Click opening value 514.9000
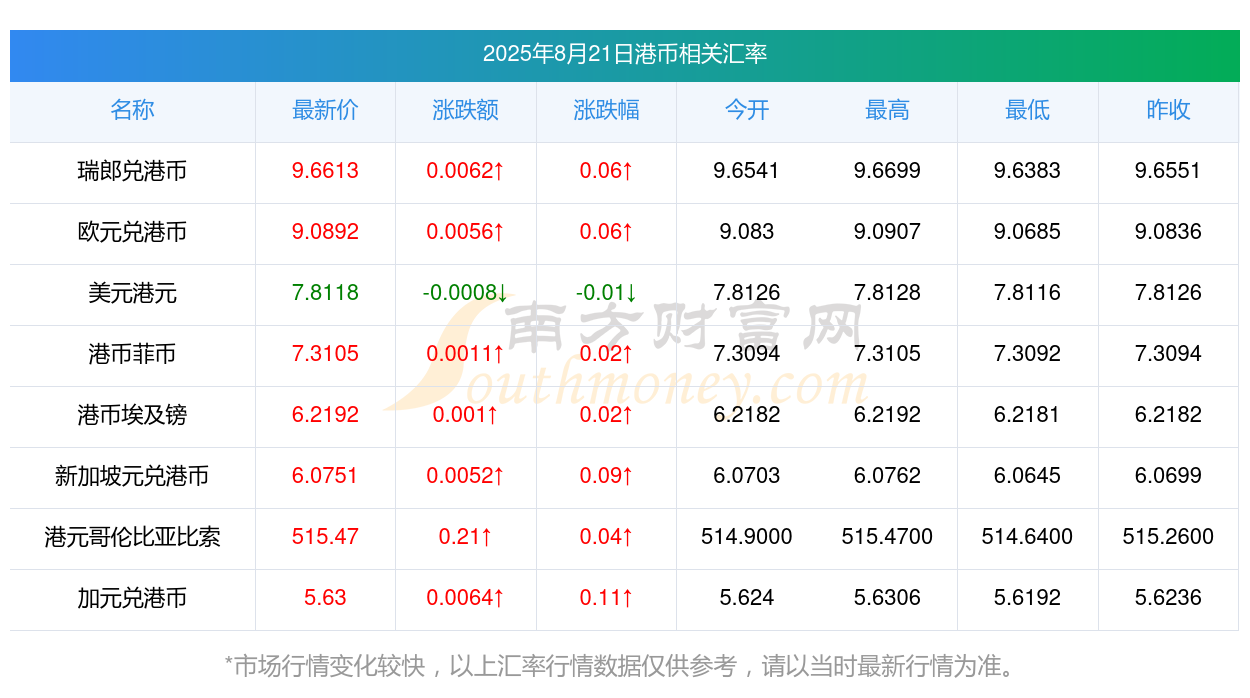 (x=747, y=537)
